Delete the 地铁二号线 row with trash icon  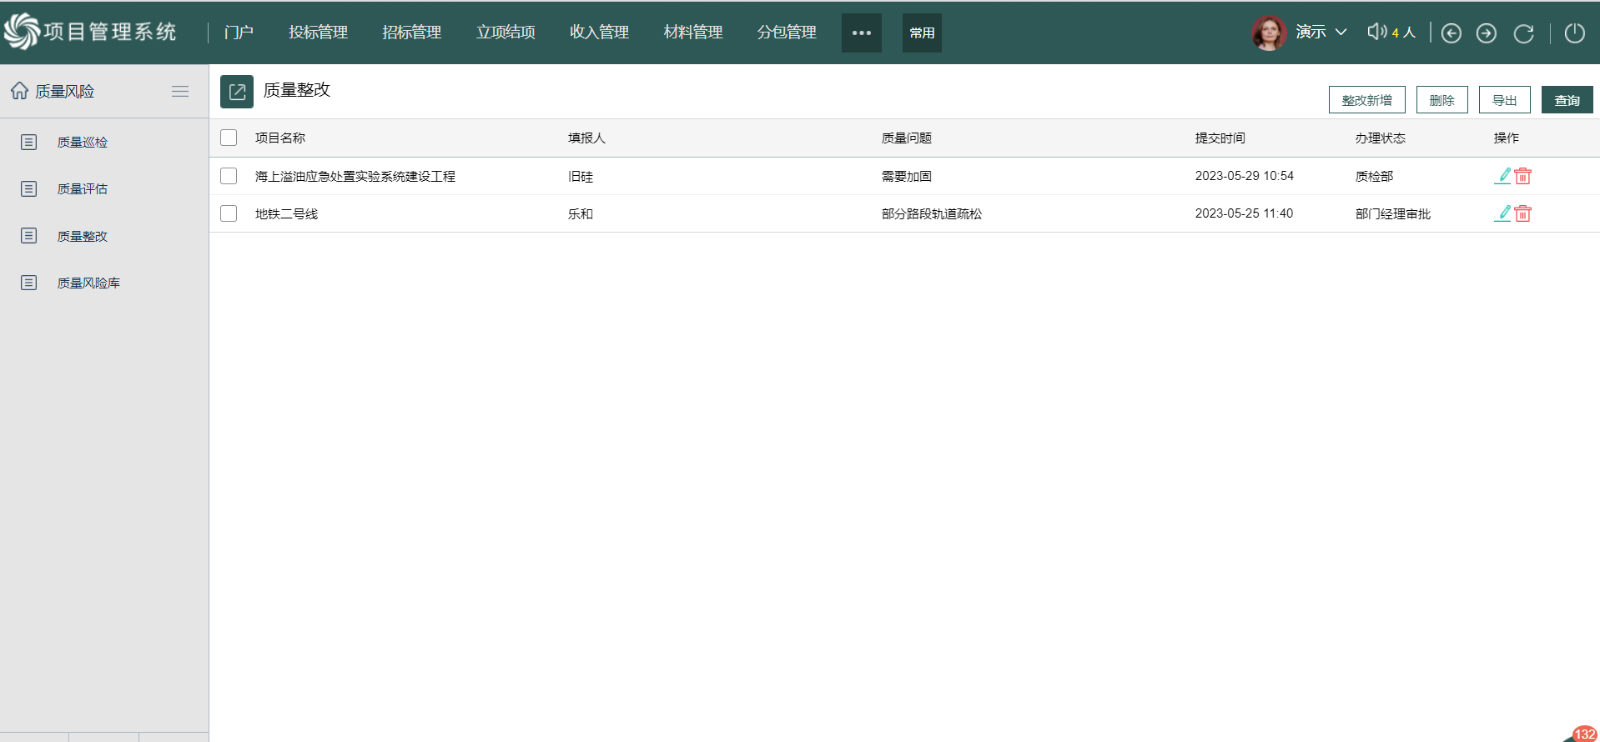coord(1523,213)
